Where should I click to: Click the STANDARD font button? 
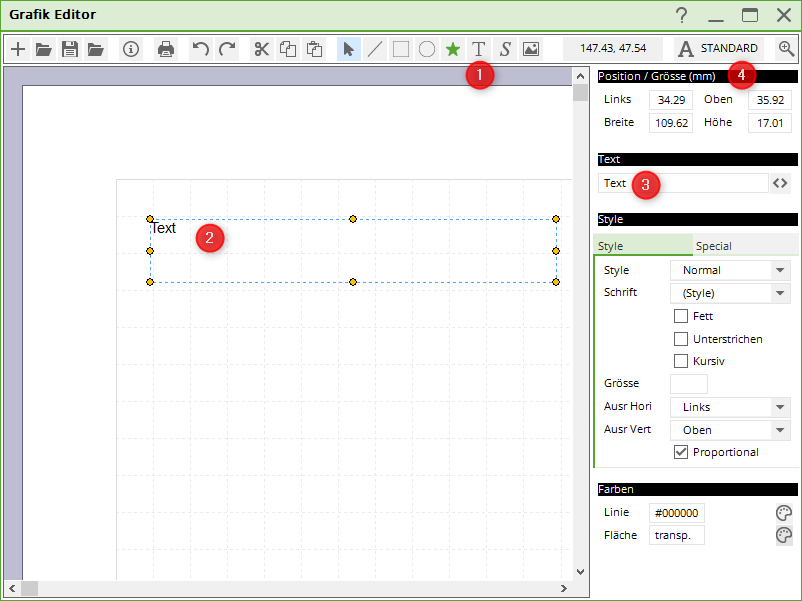coord(718,48)
